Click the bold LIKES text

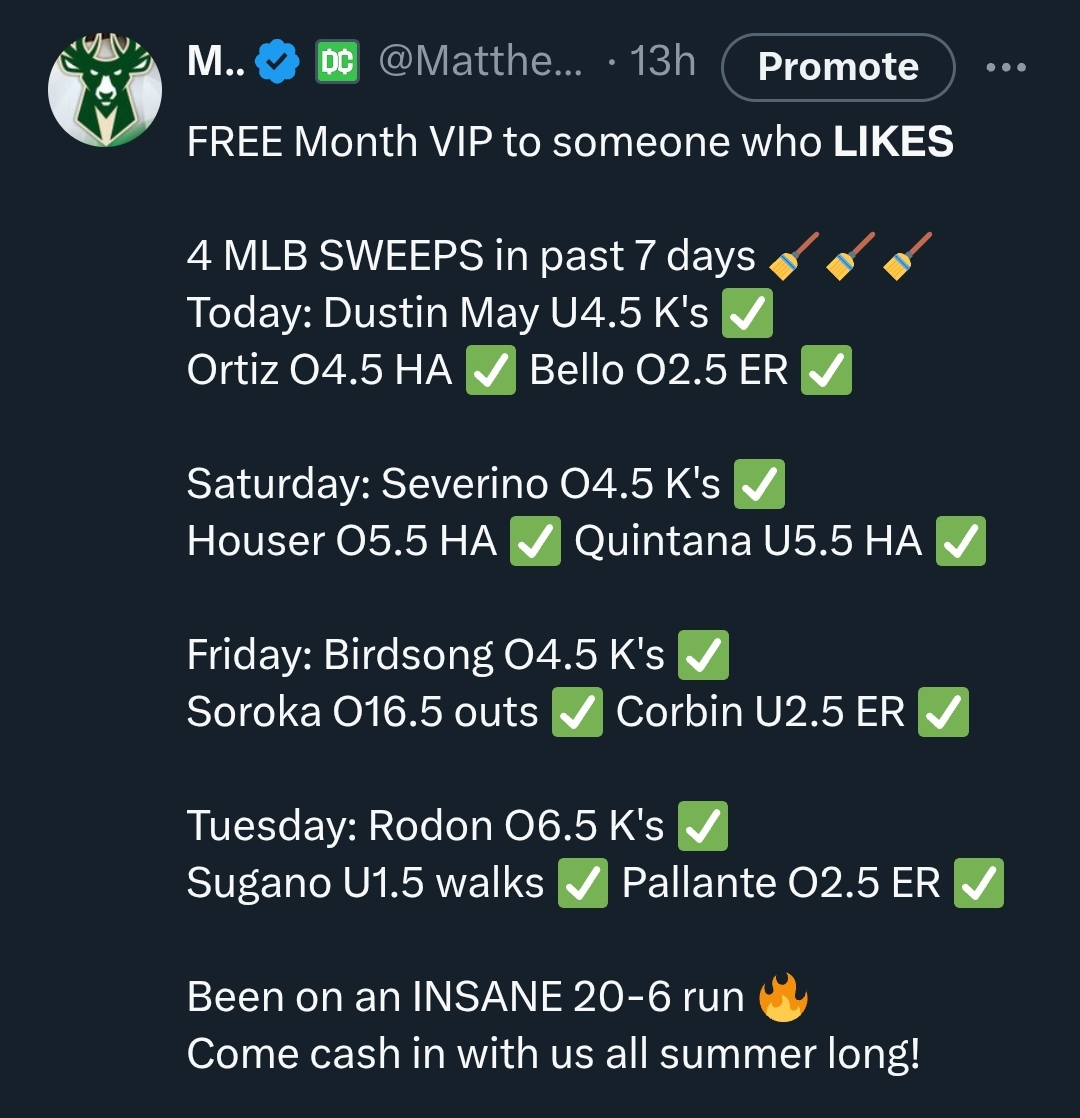(893, 141)
